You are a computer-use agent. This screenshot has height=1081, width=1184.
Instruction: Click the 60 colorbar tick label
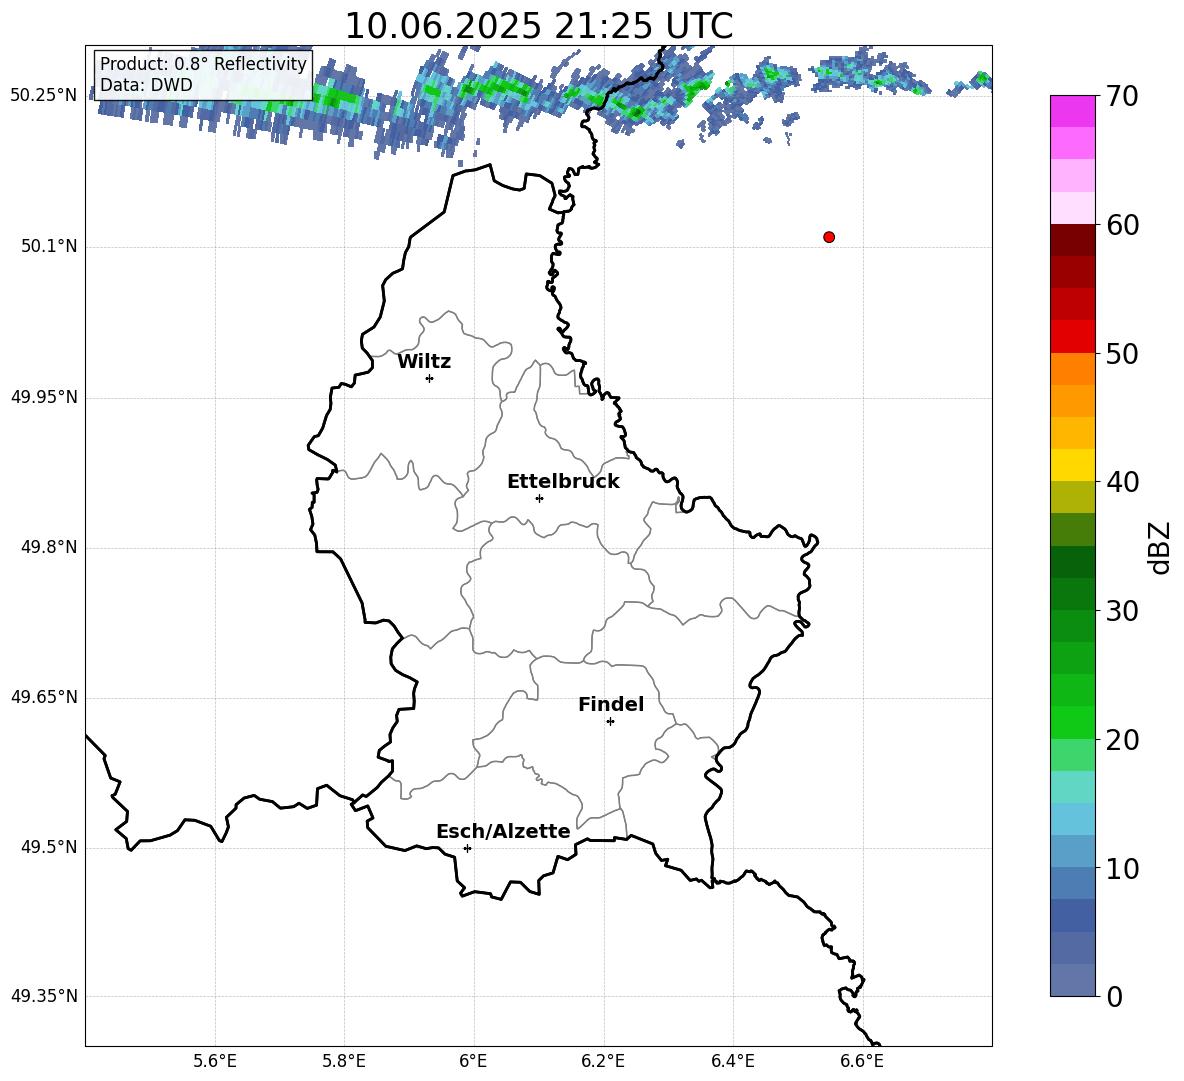pyautogui.click(x=1122, y=225)
